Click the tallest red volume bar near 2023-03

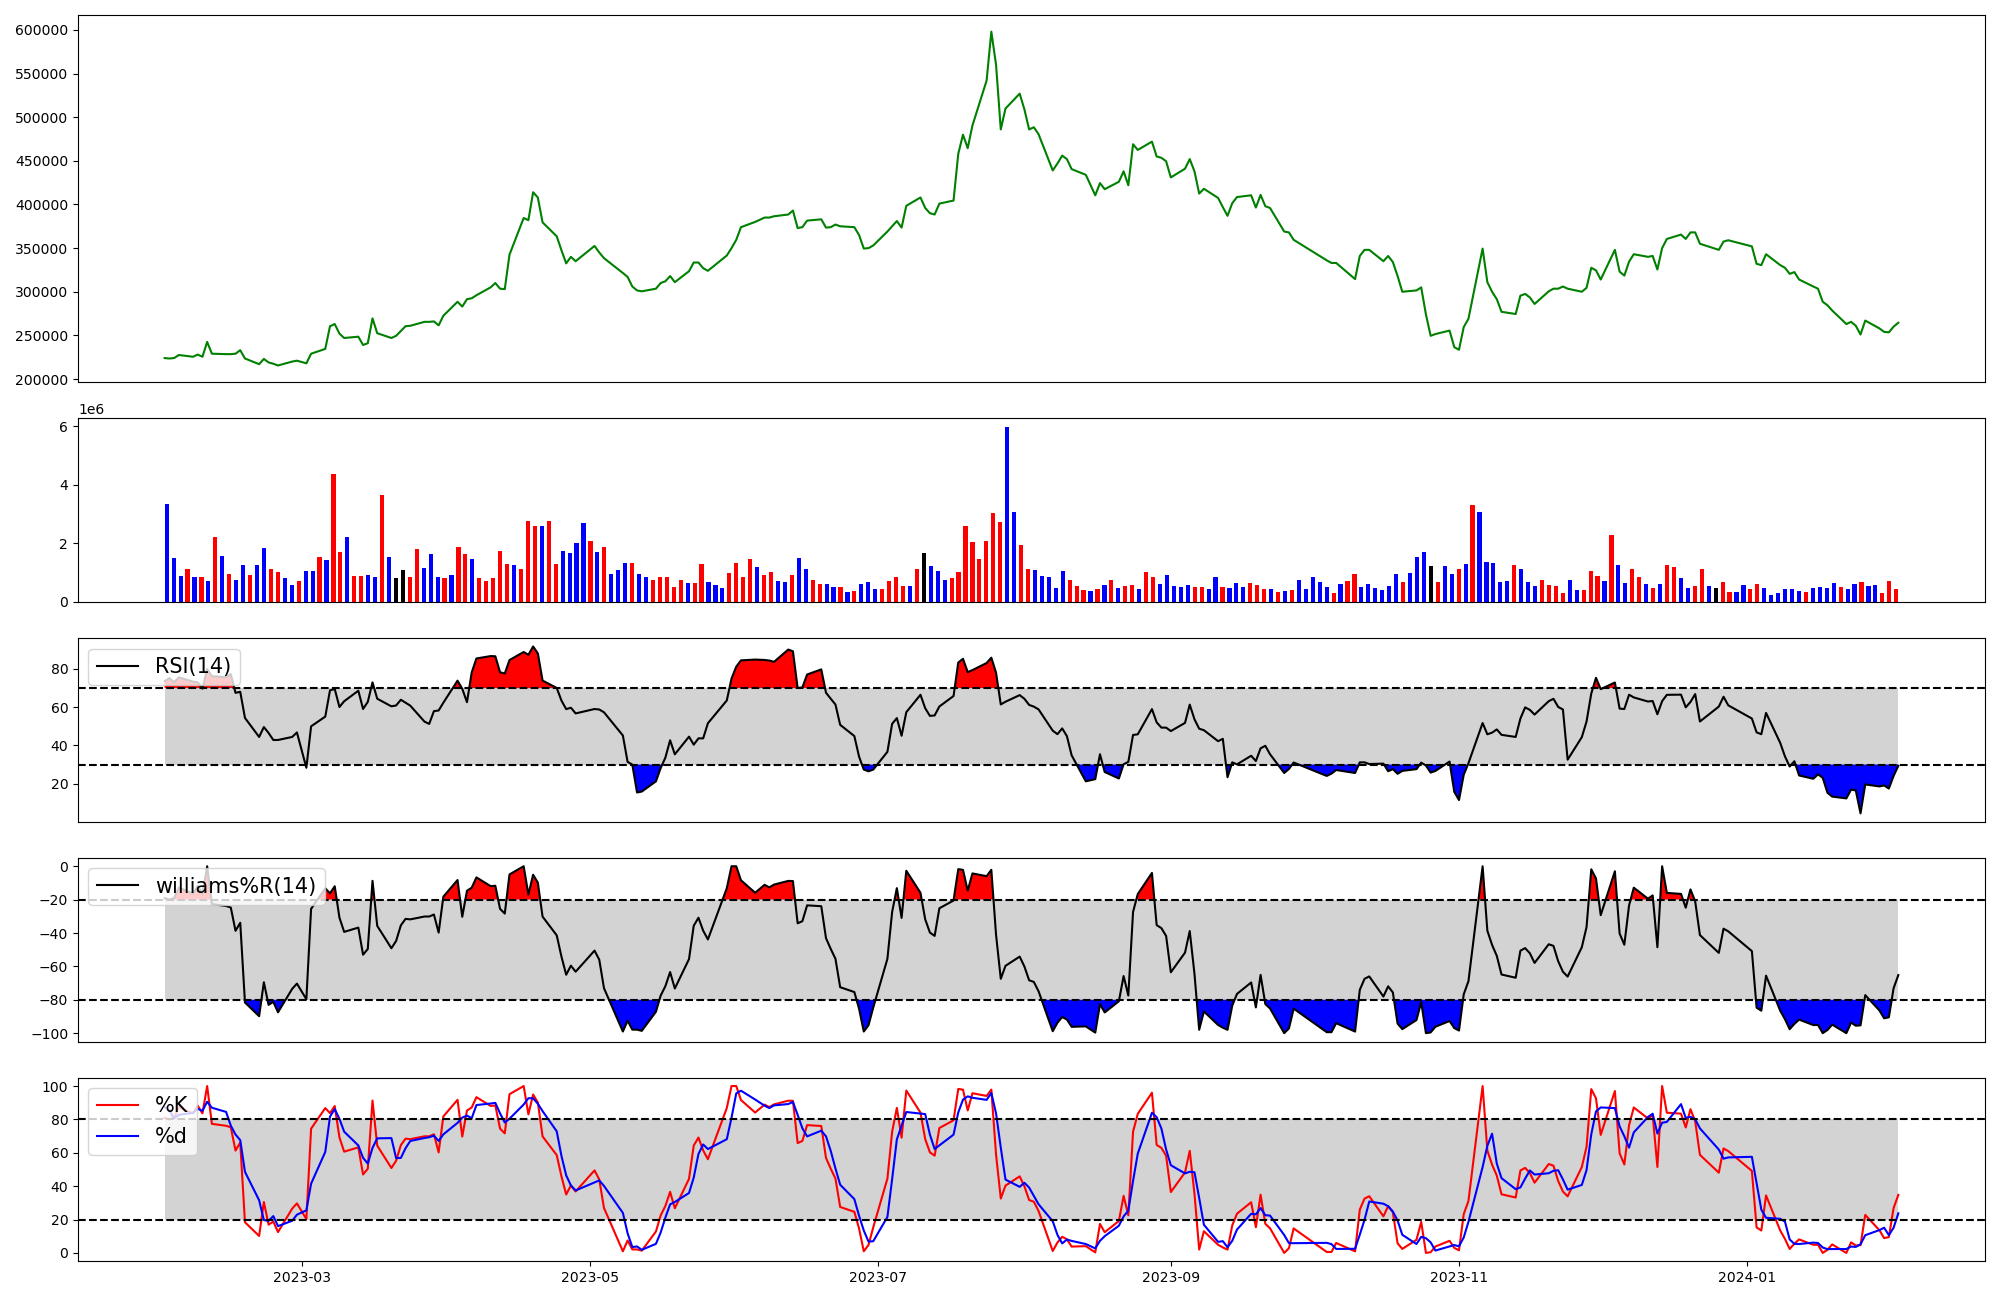point(333,538)
